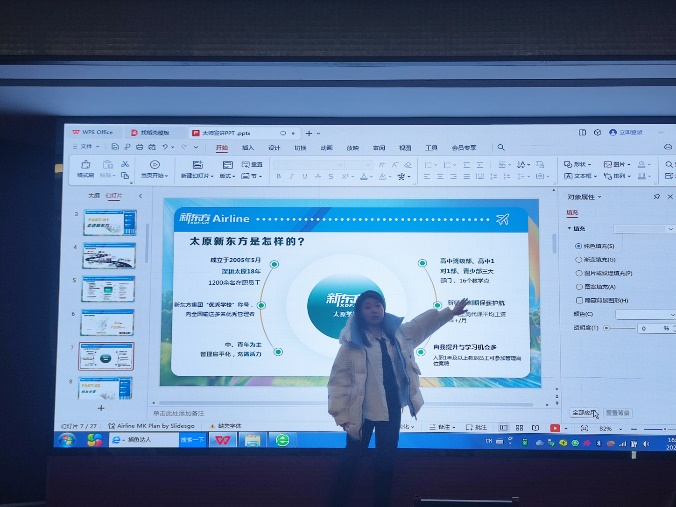Select the Solid fill (纯色填充) radio button
The width and height of the screenshot is (676, 507).
coord(577,245)
